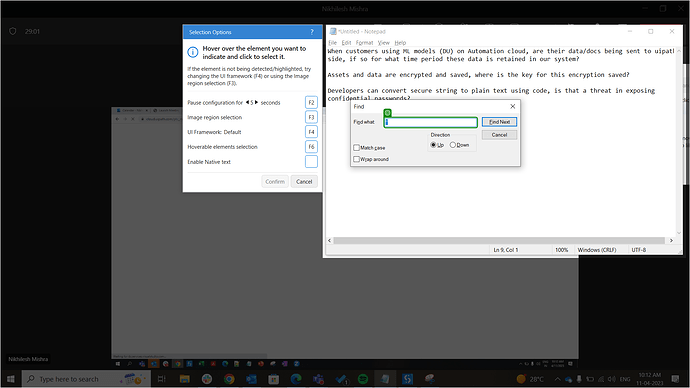Click the 'Nikhilesh Mishra' participant name label
This screenshot has width=690, height=388.
[28, 359]
